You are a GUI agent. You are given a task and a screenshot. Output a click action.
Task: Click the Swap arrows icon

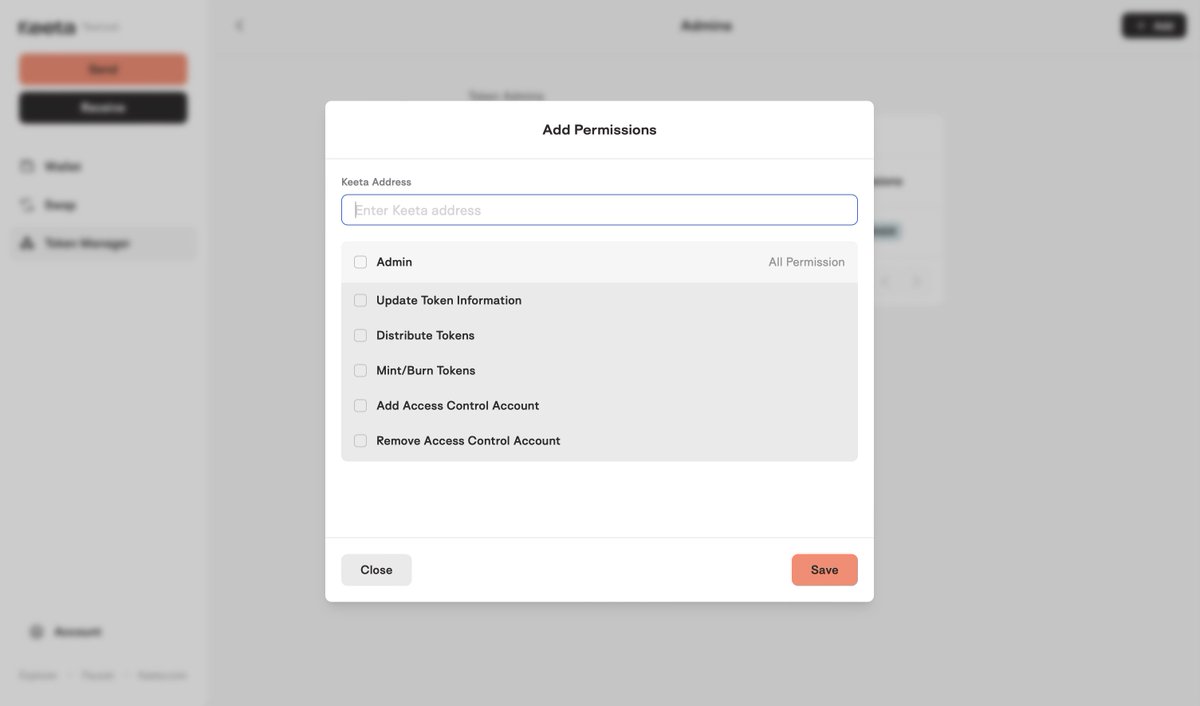(x=27, y=204)
